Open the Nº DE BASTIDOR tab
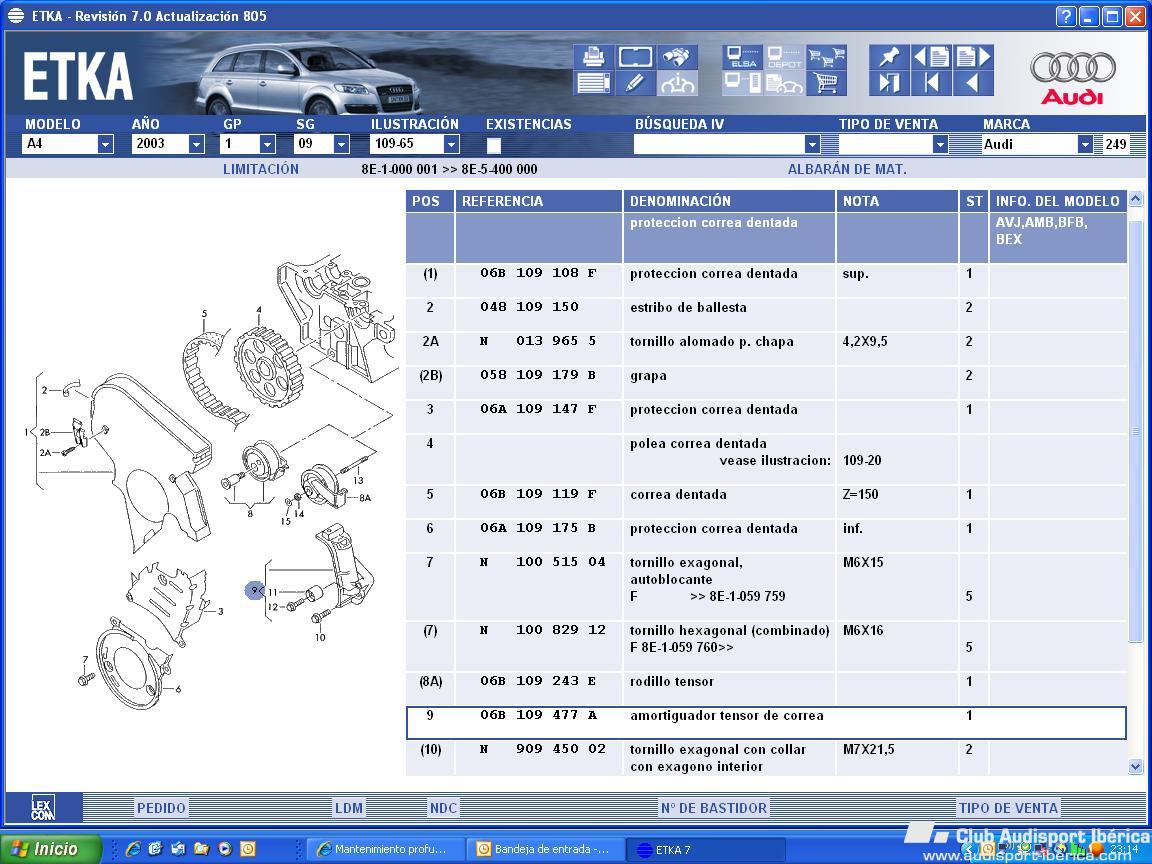 click(713, 808)
